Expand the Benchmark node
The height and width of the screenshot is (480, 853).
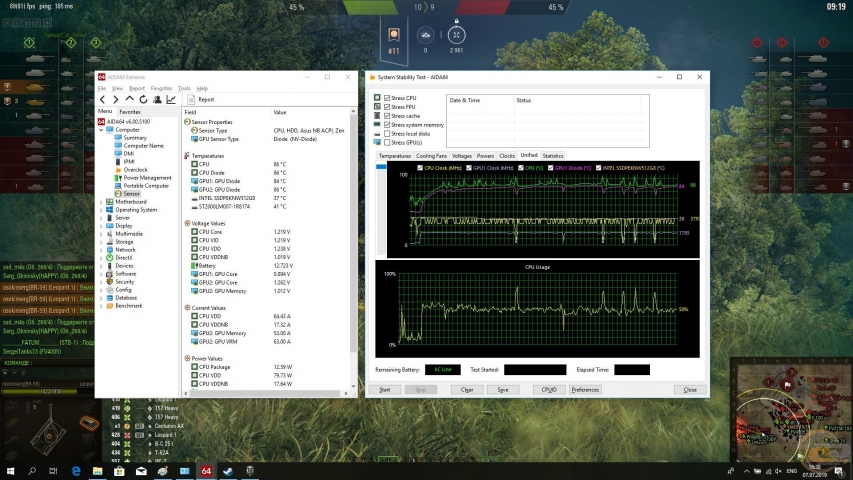[x=101, y=306]
